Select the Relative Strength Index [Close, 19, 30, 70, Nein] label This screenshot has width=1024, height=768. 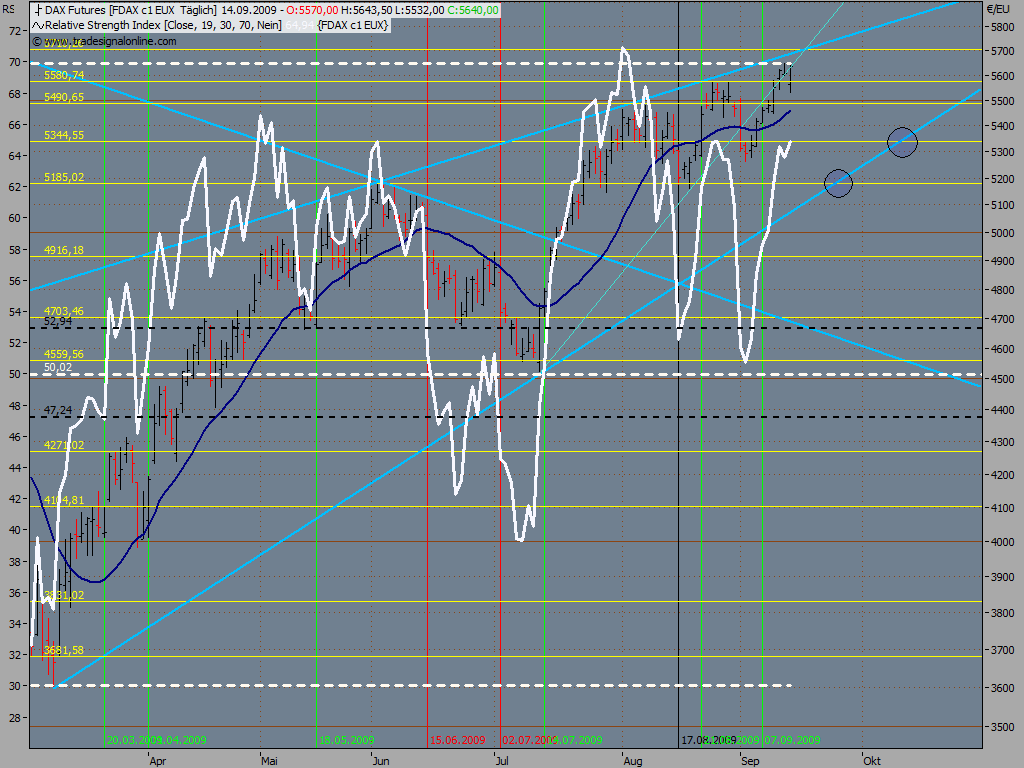[x=163, y=25]
